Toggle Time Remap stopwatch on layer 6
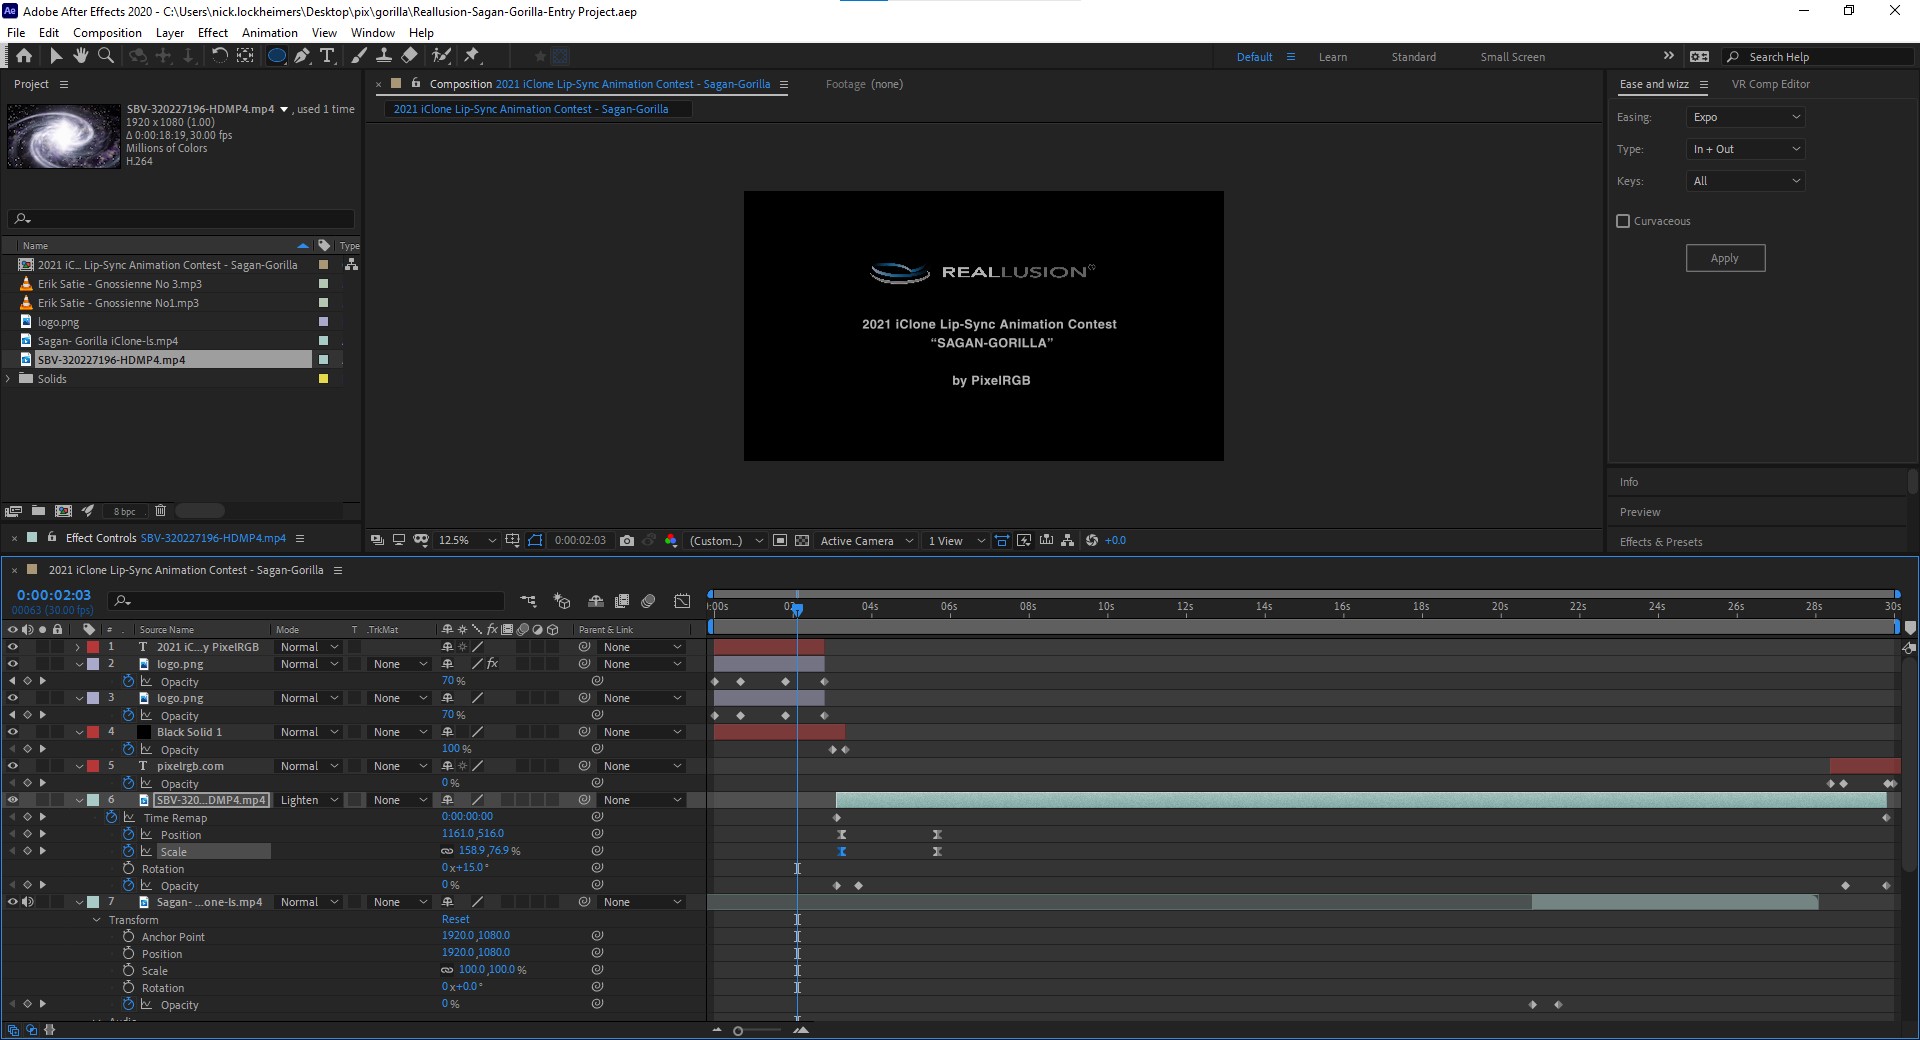 [111, 818]
